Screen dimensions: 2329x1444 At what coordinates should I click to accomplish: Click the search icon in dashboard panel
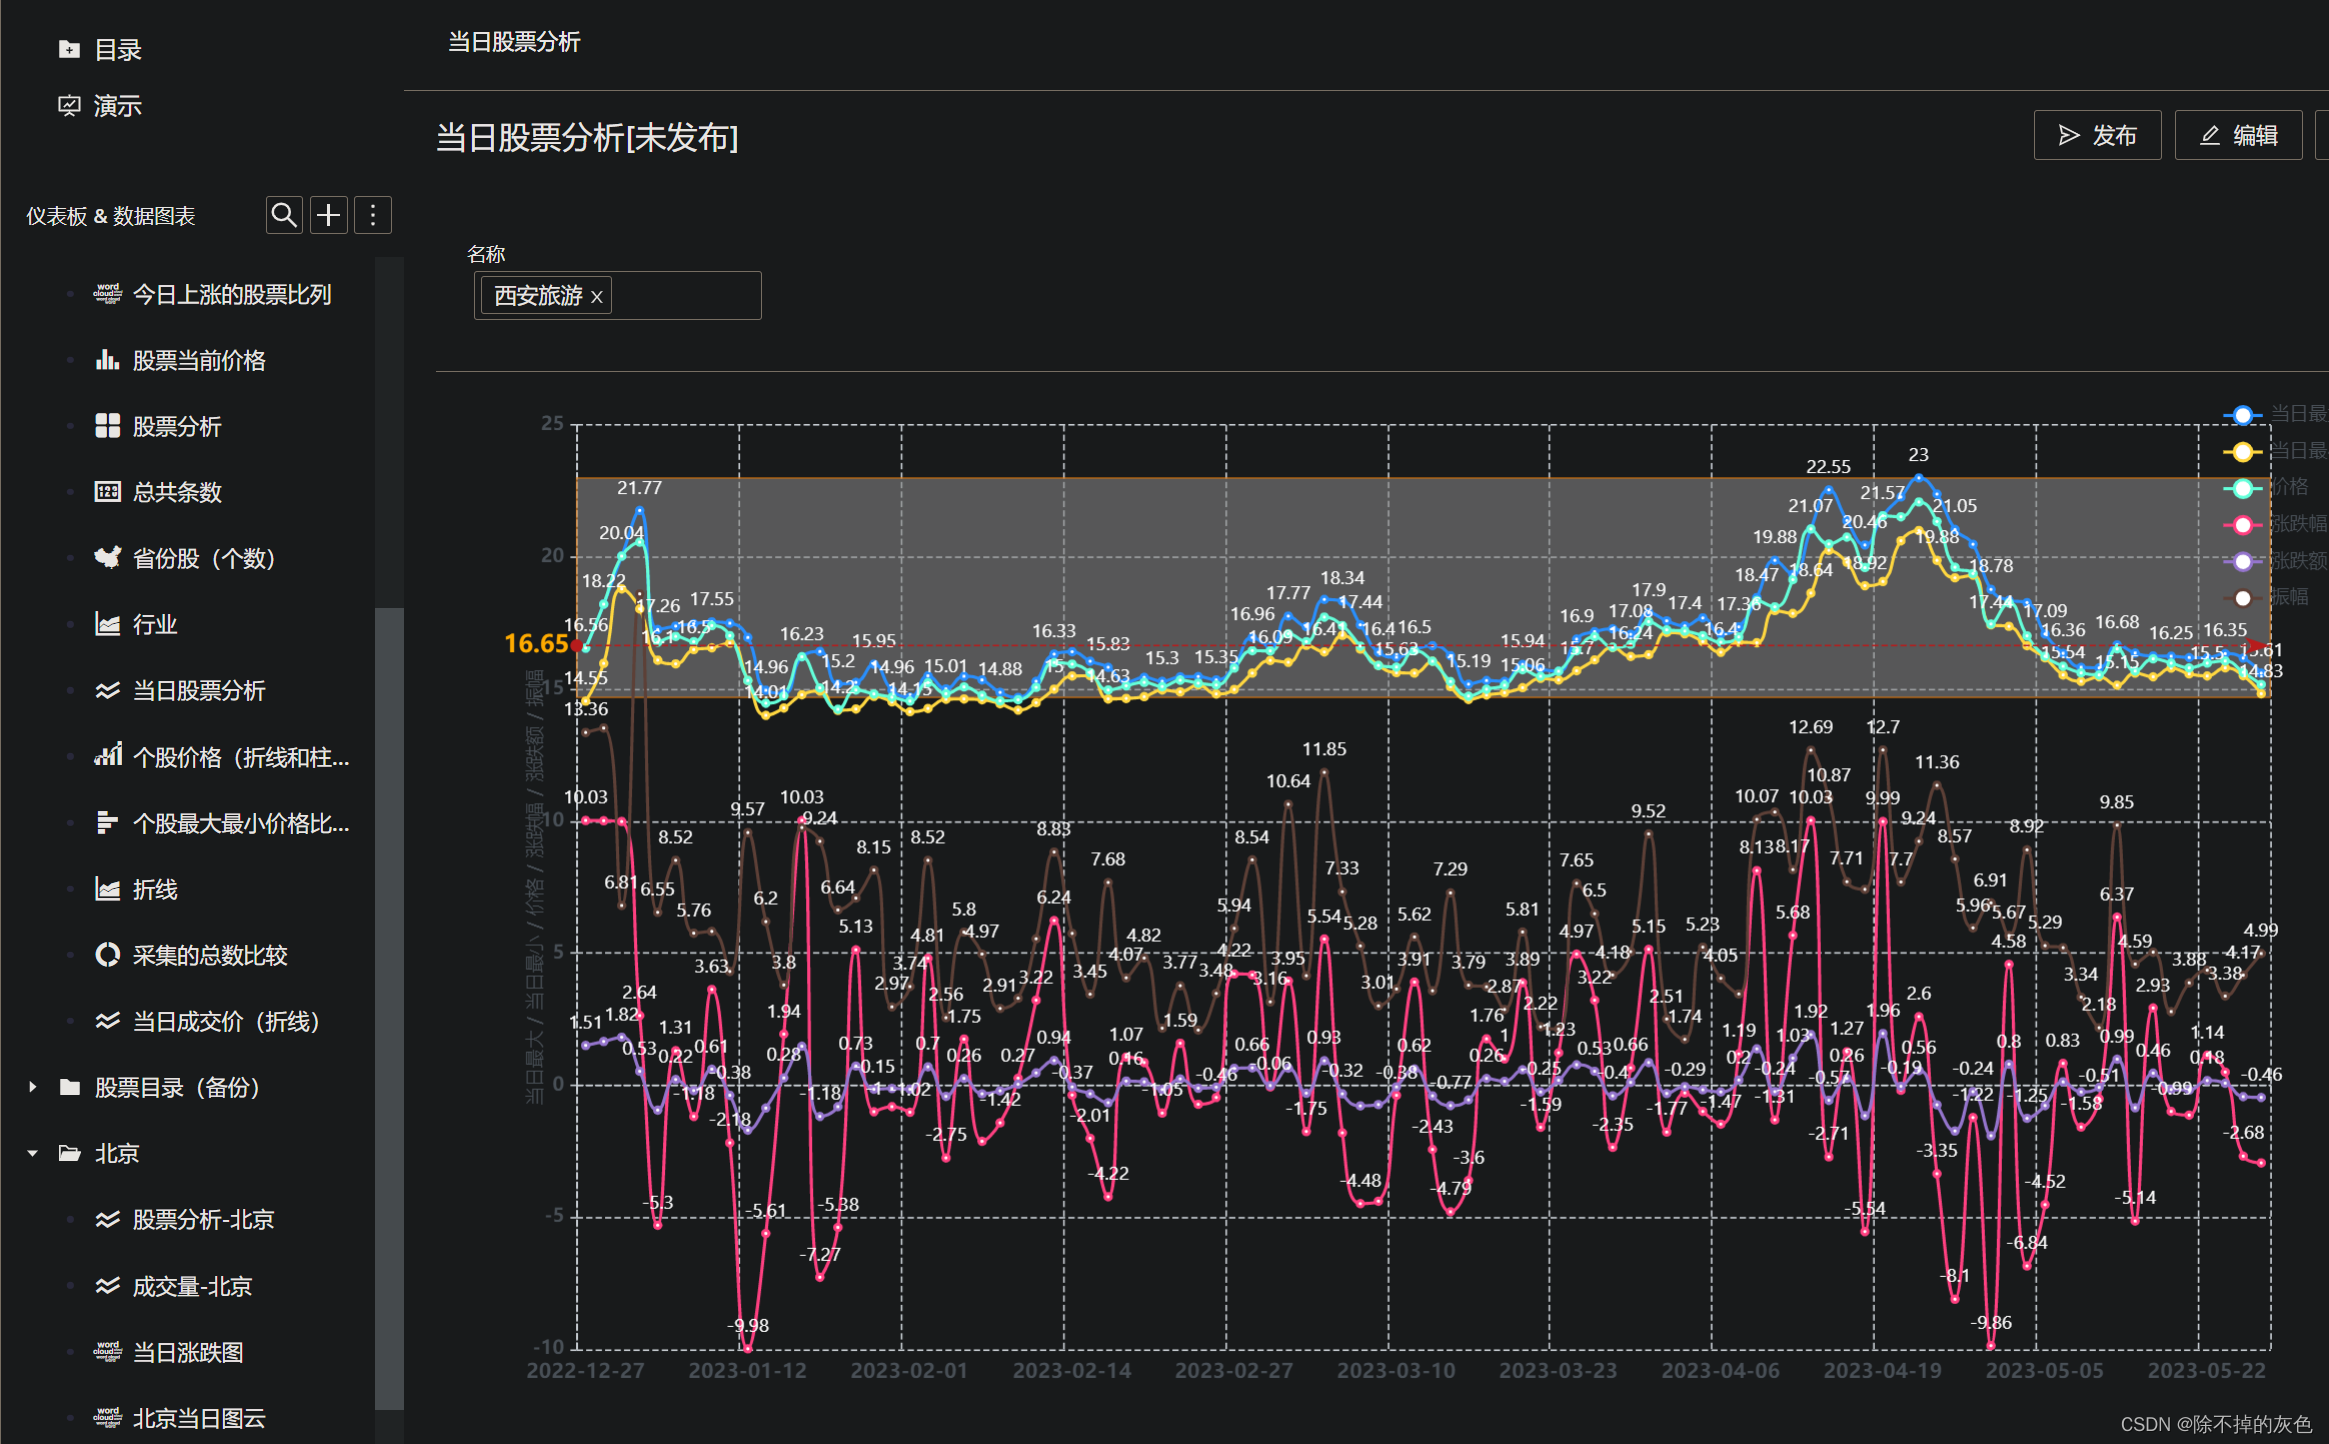[x=284, y=215]
